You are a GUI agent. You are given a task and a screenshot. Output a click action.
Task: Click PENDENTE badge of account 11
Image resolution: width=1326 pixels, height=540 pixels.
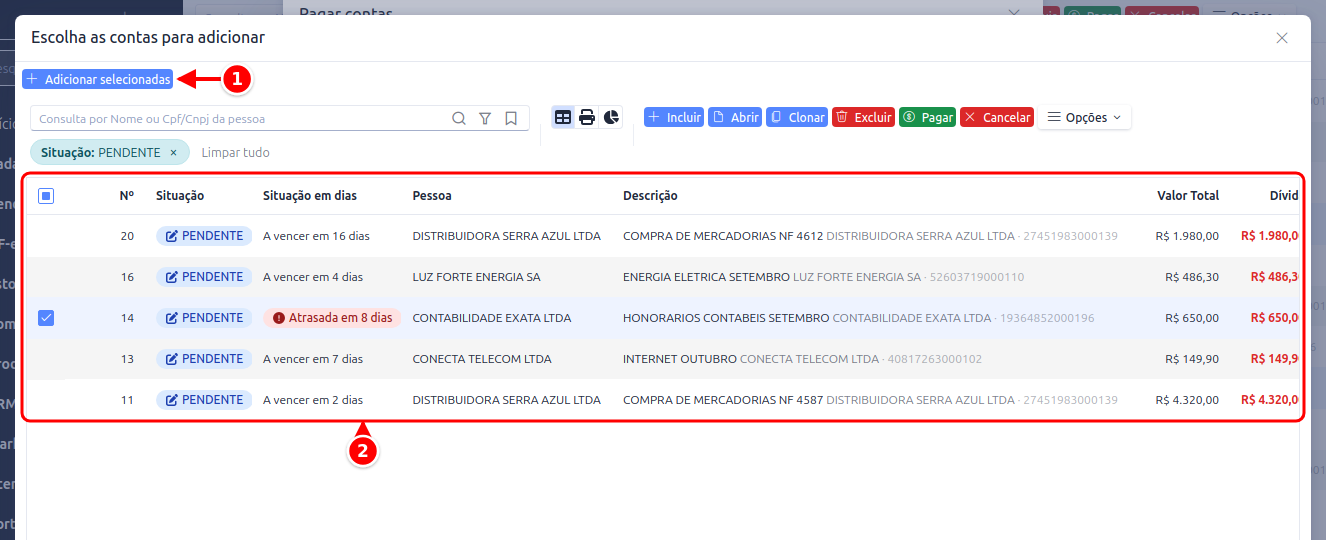(204, 400)
